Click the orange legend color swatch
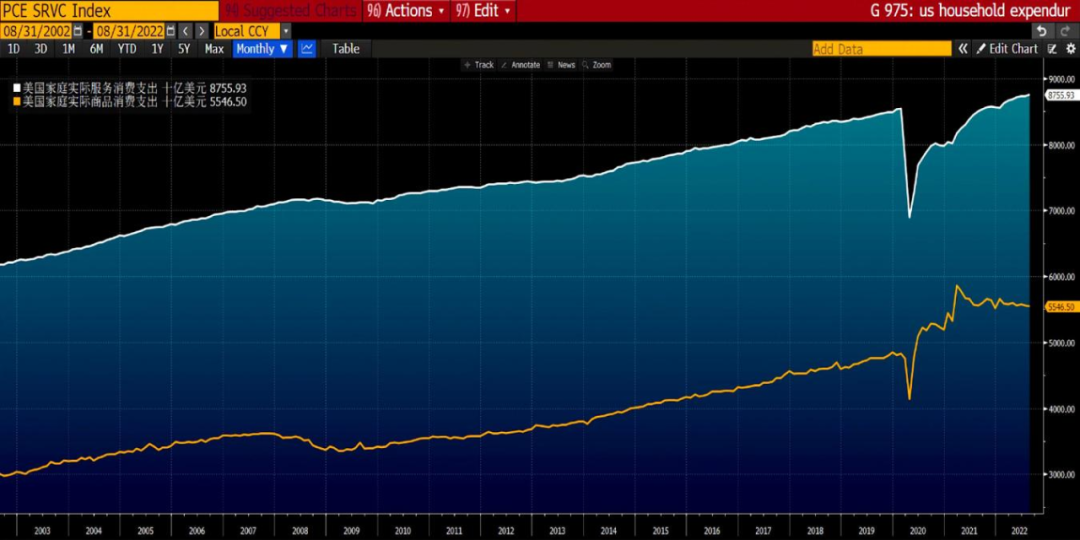1080x540 pixels. [x=17, y=102]
